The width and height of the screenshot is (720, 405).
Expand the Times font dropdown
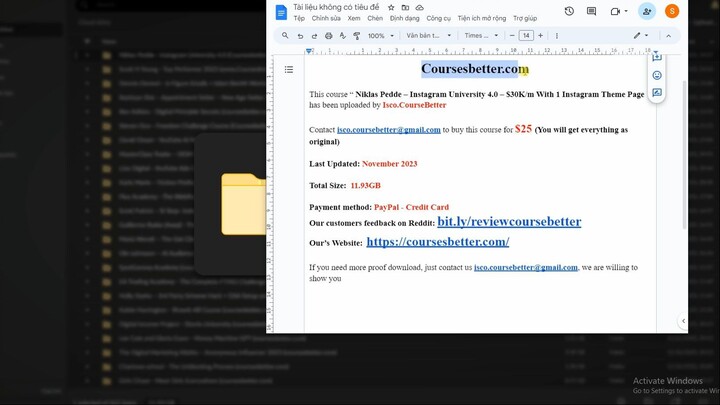481,35
